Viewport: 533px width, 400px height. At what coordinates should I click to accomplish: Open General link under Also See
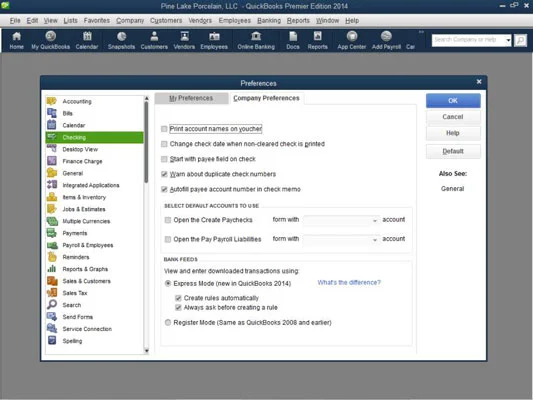[x=452, y=189]
